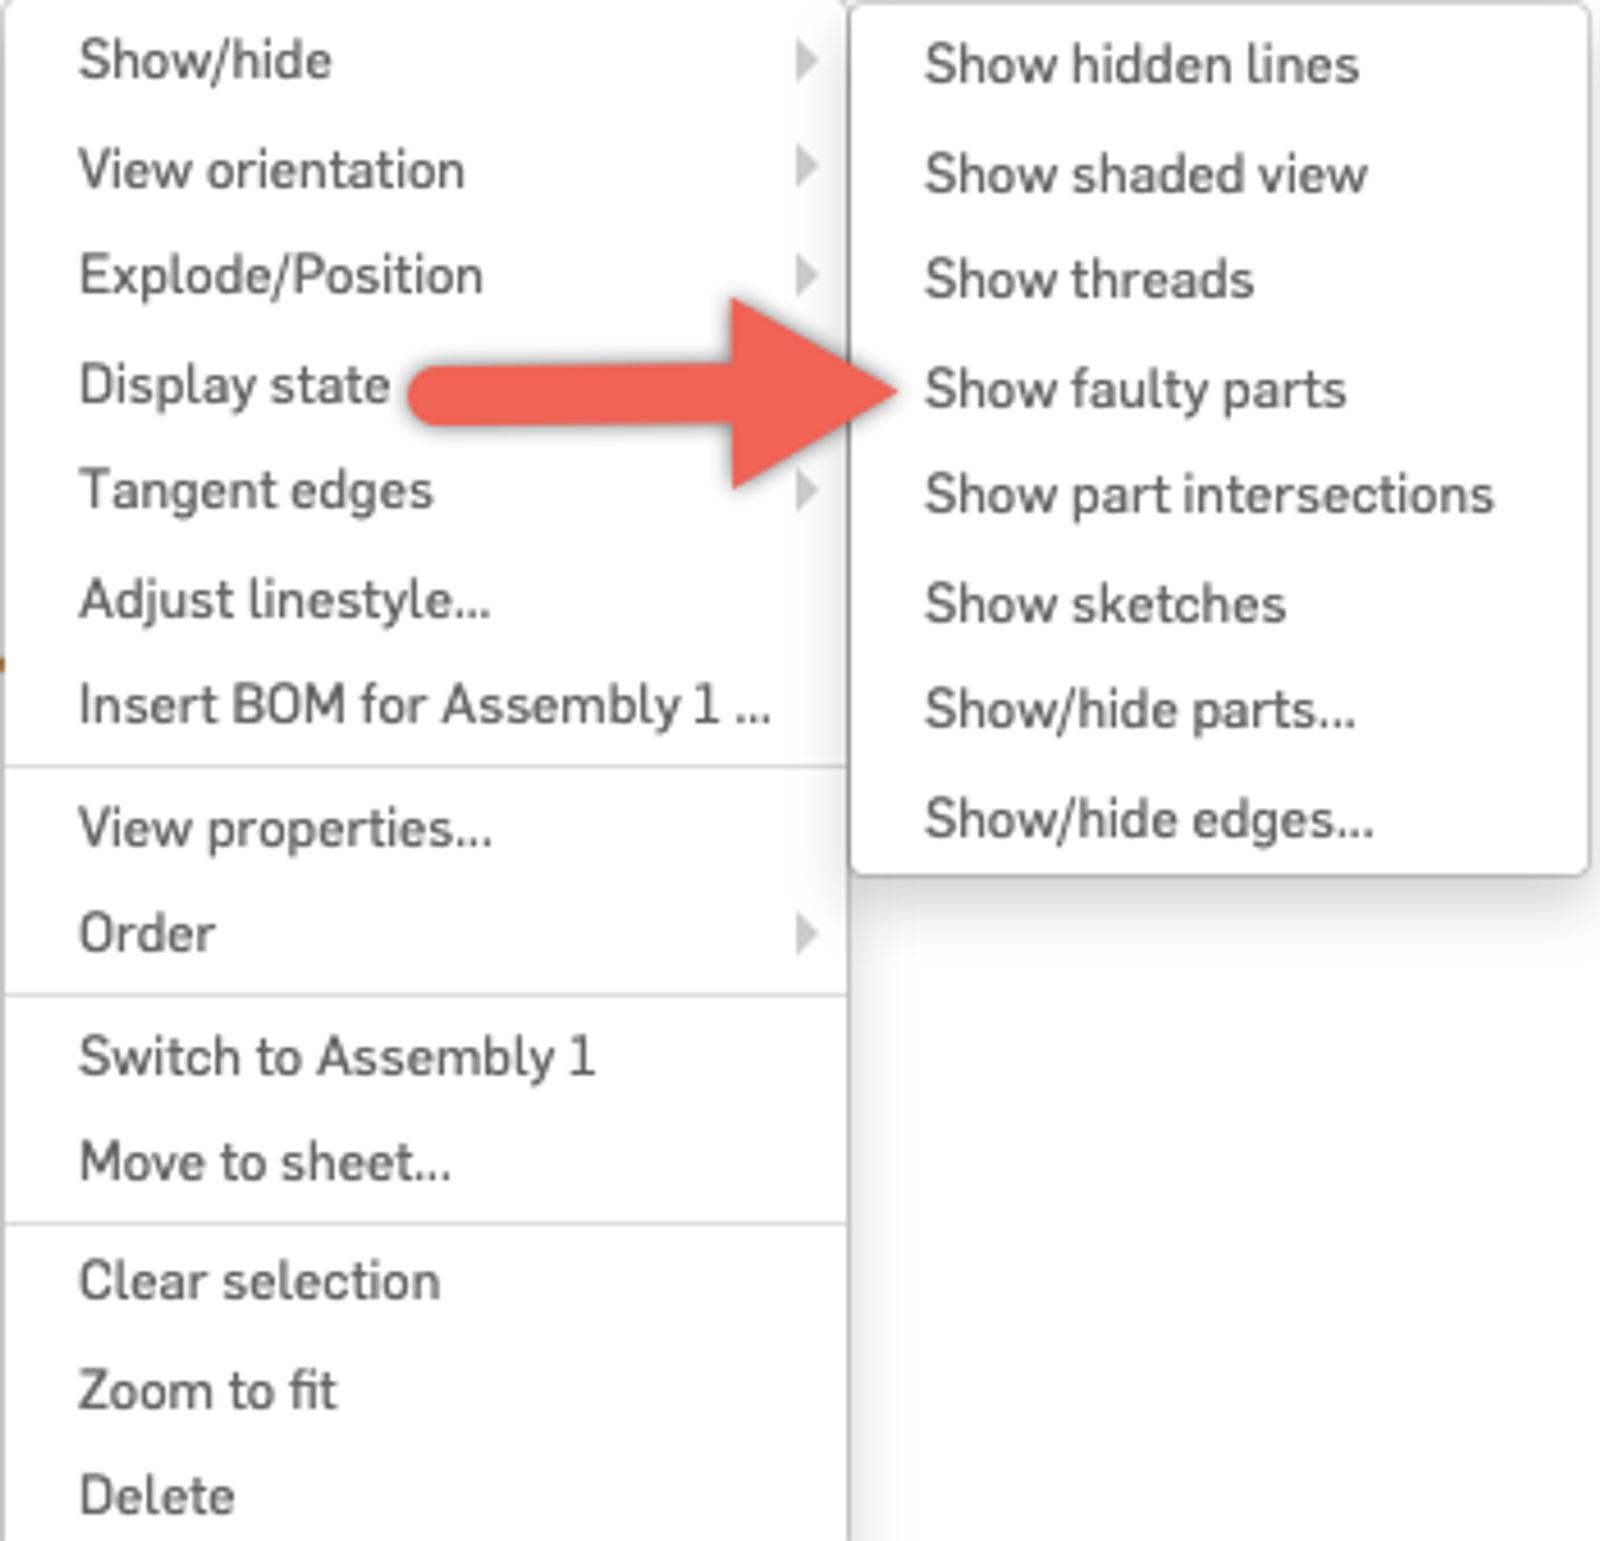1600x1541 pixels.
Task: Toggle Show hidden lines
Action: [1141, 65]
